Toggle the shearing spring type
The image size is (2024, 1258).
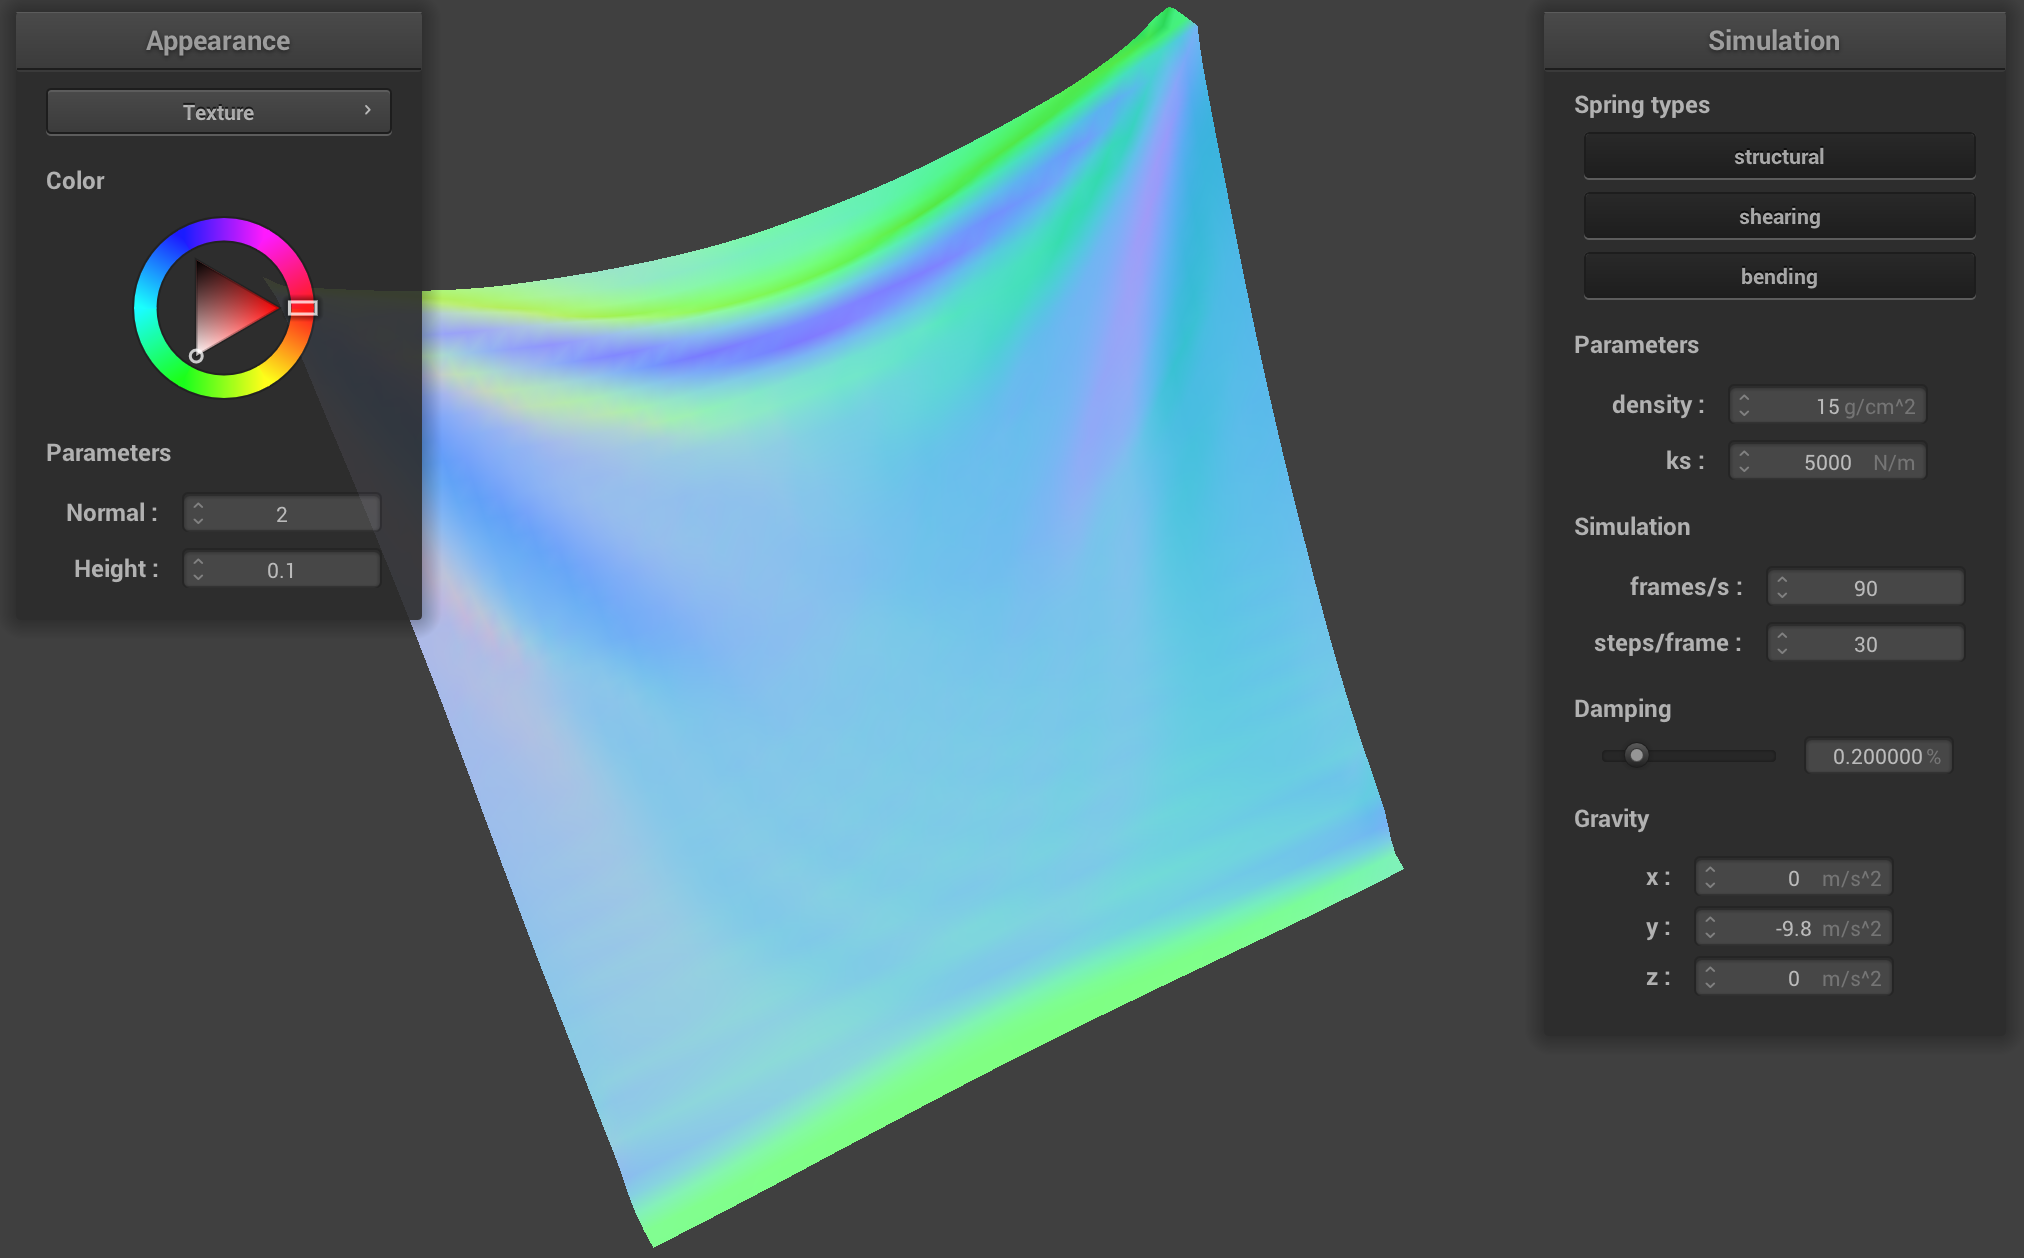(x=1779, y=216)
